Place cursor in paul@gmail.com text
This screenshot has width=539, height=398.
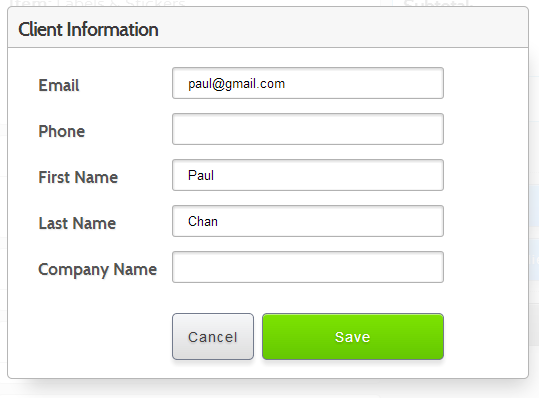[x=236, y=84]
